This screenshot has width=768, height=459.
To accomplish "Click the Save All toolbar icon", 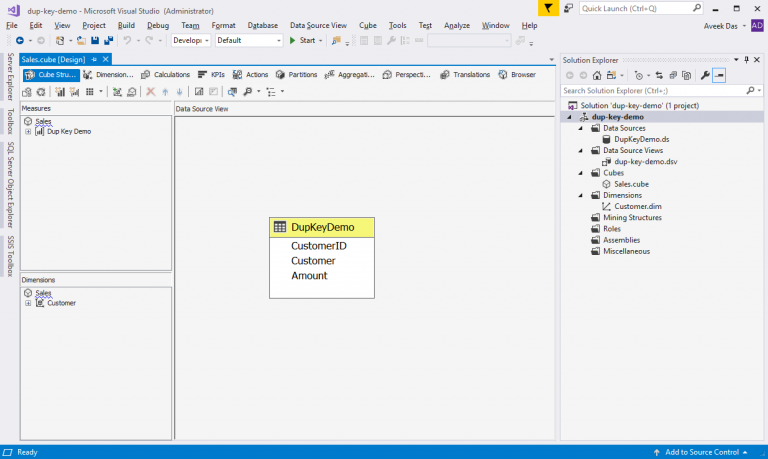I will (106, 41).
